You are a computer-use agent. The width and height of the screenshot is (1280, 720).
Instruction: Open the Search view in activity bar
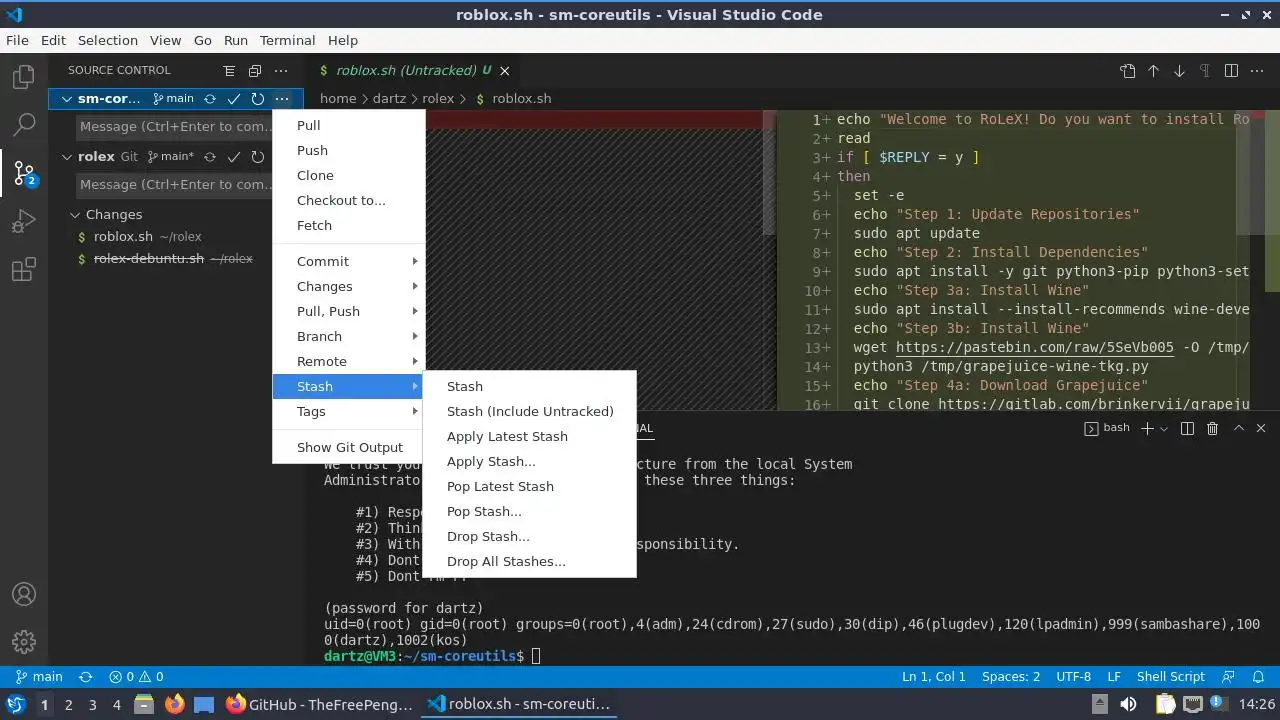click(24, 125)
